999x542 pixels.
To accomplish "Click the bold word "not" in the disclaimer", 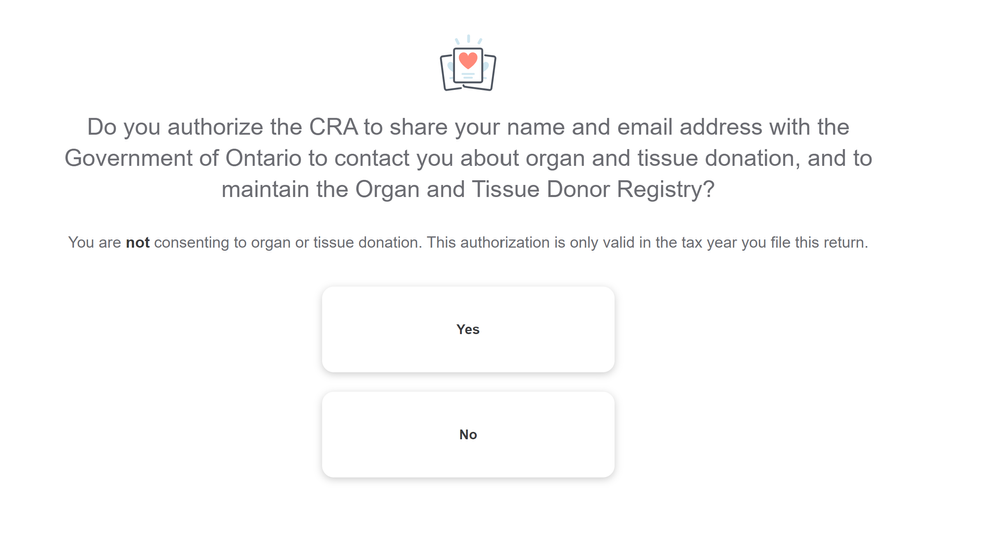I will tap(138, 243).
